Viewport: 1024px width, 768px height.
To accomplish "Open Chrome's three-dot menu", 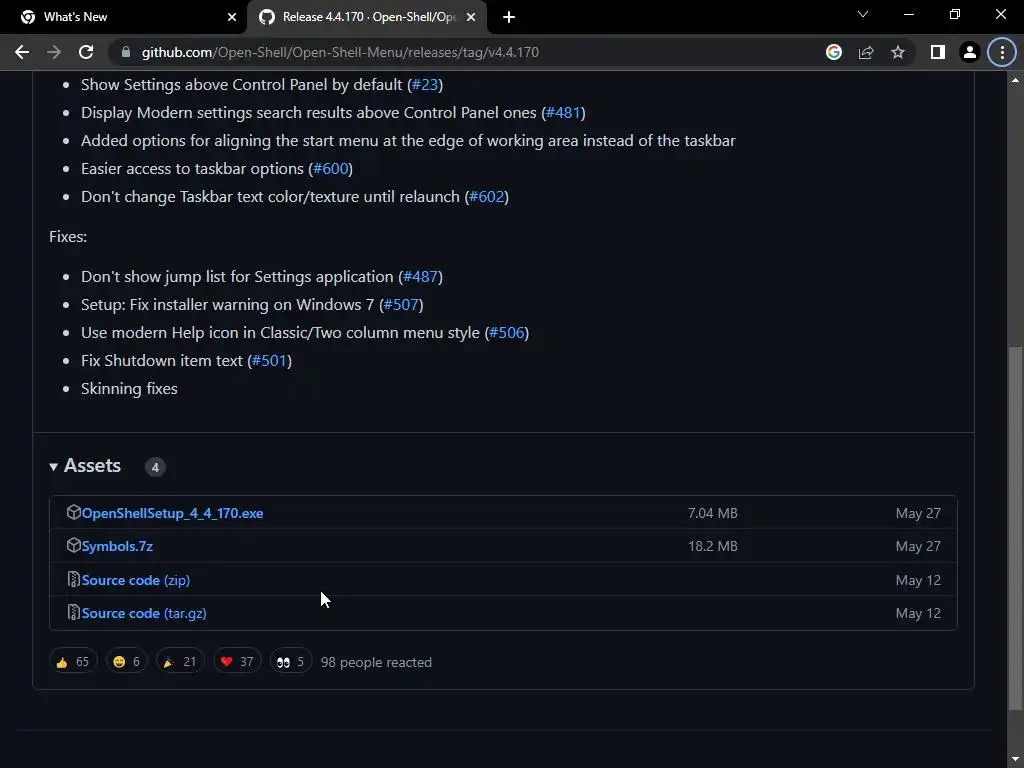I will (1002, 52).
